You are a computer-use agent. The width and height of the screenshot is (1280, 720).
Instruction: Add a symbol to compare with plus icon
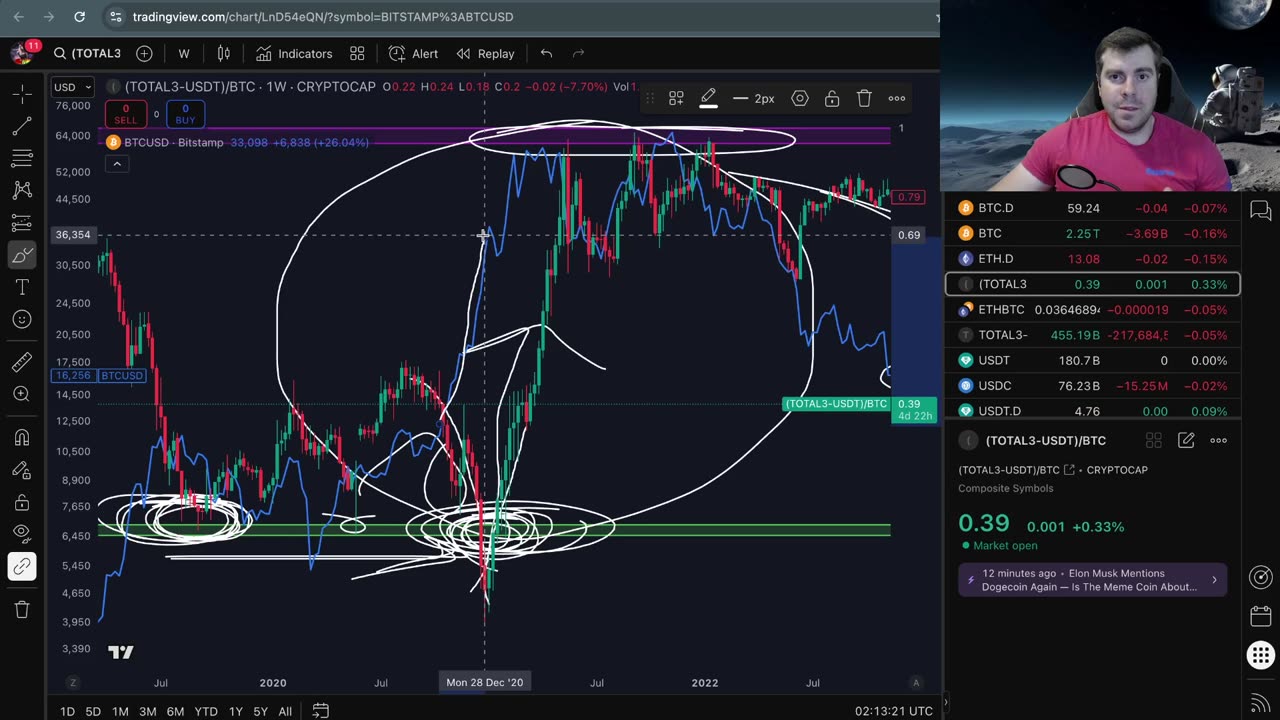pos(144,53)
